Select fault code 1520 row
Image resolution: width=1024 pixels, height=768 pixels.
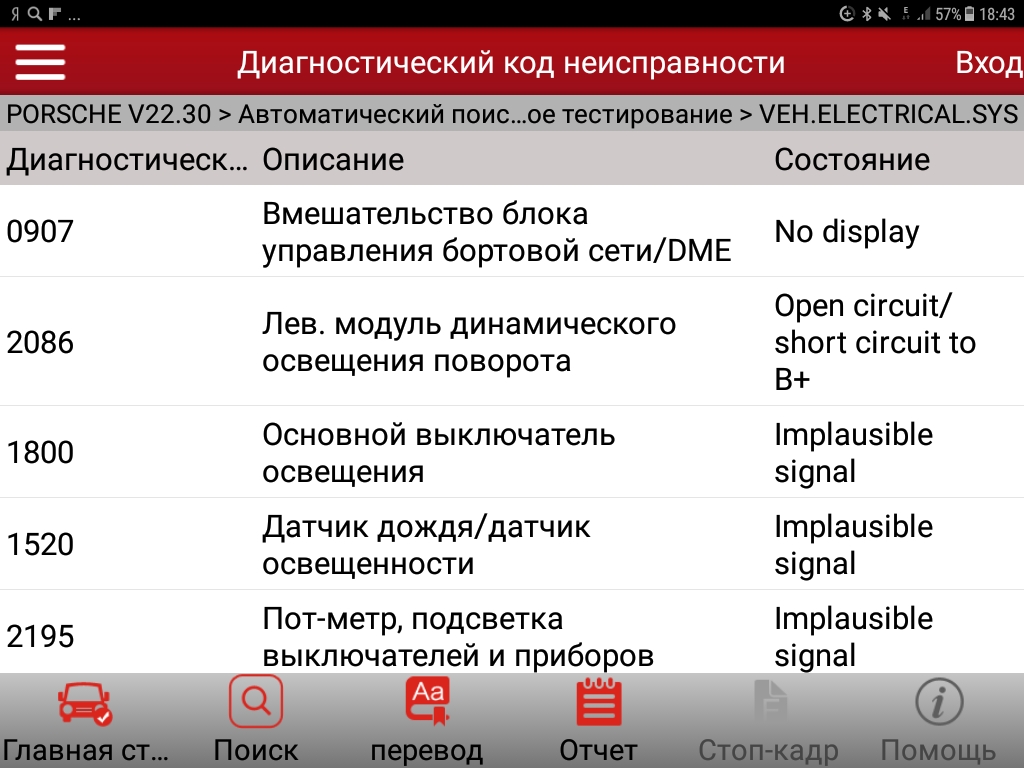pyautogui.click(x=512, y=544)
